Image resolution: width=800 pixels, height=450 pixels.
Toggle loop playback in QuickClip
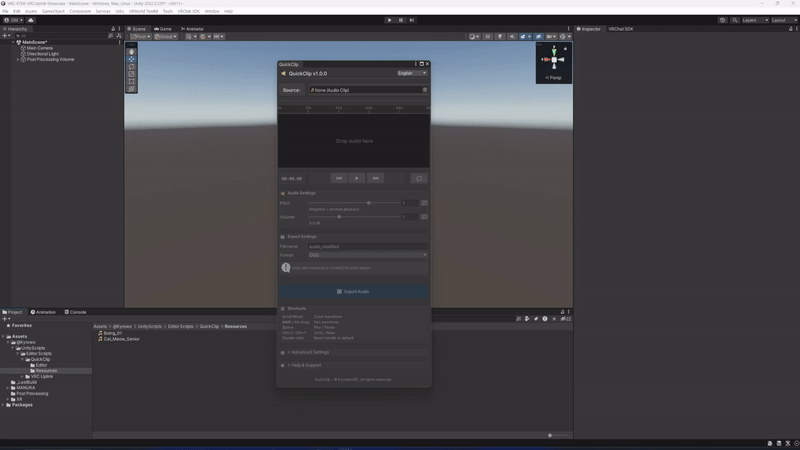[x=419, y=178]
